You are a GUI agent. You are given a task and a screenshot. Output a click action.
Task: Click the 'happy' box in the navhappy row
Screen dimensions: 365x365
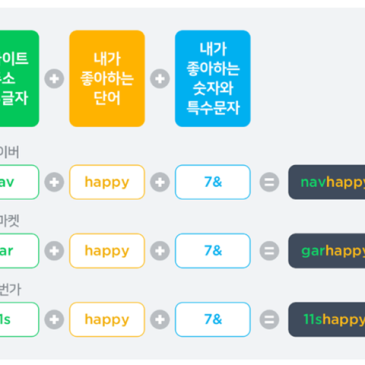[x=107, y=182]
